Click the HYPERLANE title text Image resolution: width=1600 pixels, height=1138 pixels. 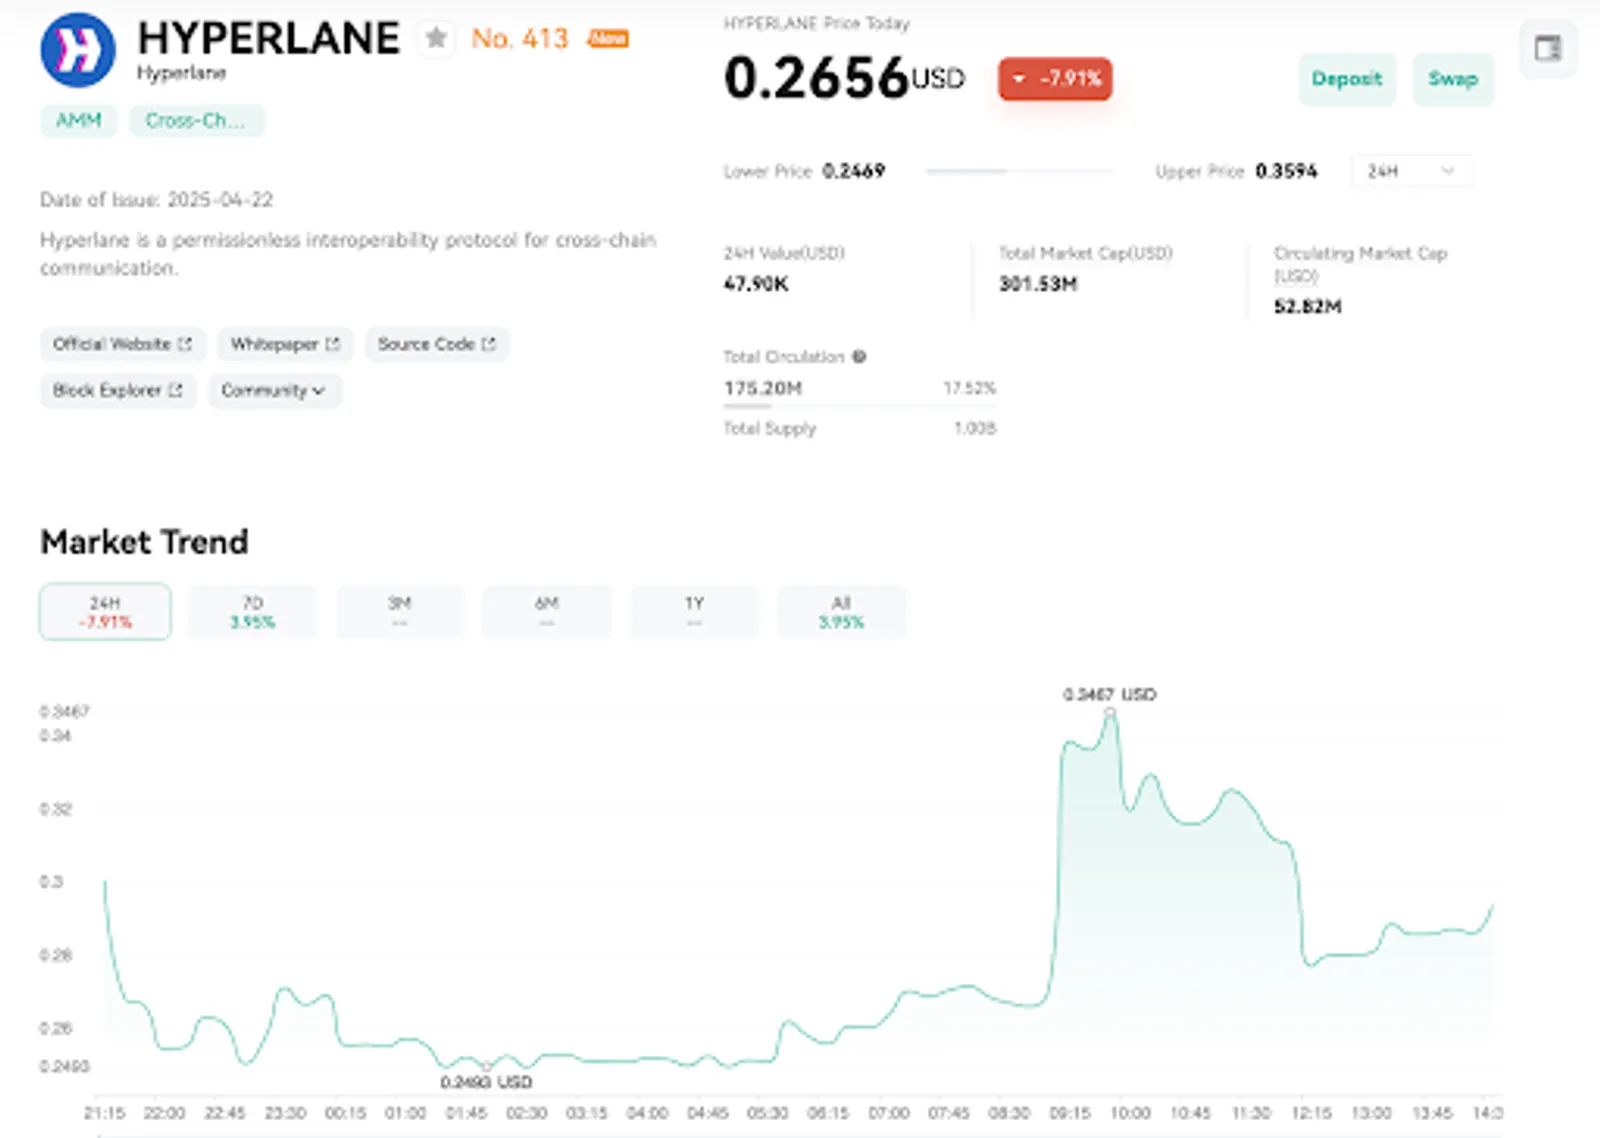(x=269, y=38)
